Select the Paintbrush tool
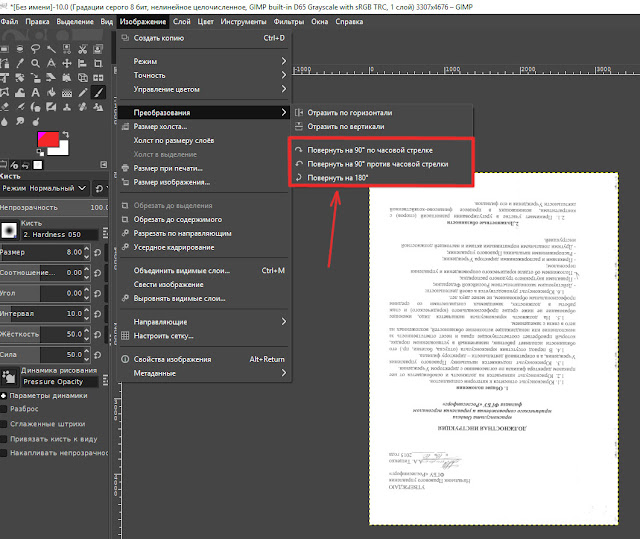The image size is (640, 539). [98, 92]
